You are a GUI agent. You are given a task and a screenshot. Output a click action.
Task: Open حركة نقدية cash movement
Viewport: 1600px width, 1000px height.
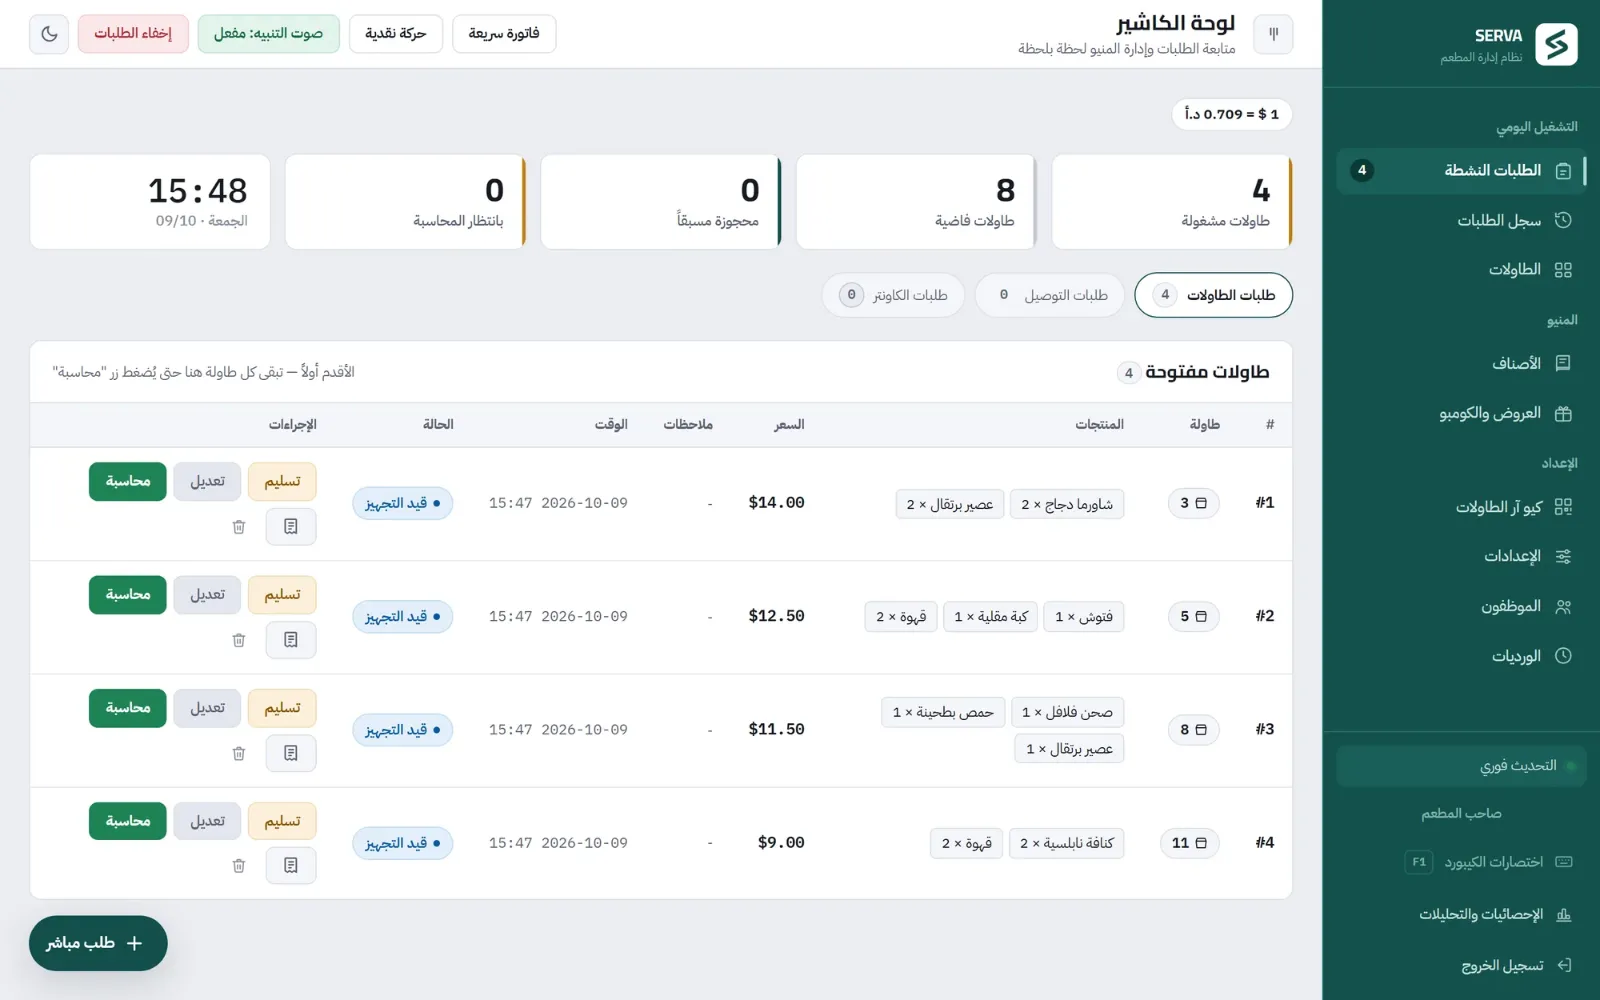(x=396, y=34)
